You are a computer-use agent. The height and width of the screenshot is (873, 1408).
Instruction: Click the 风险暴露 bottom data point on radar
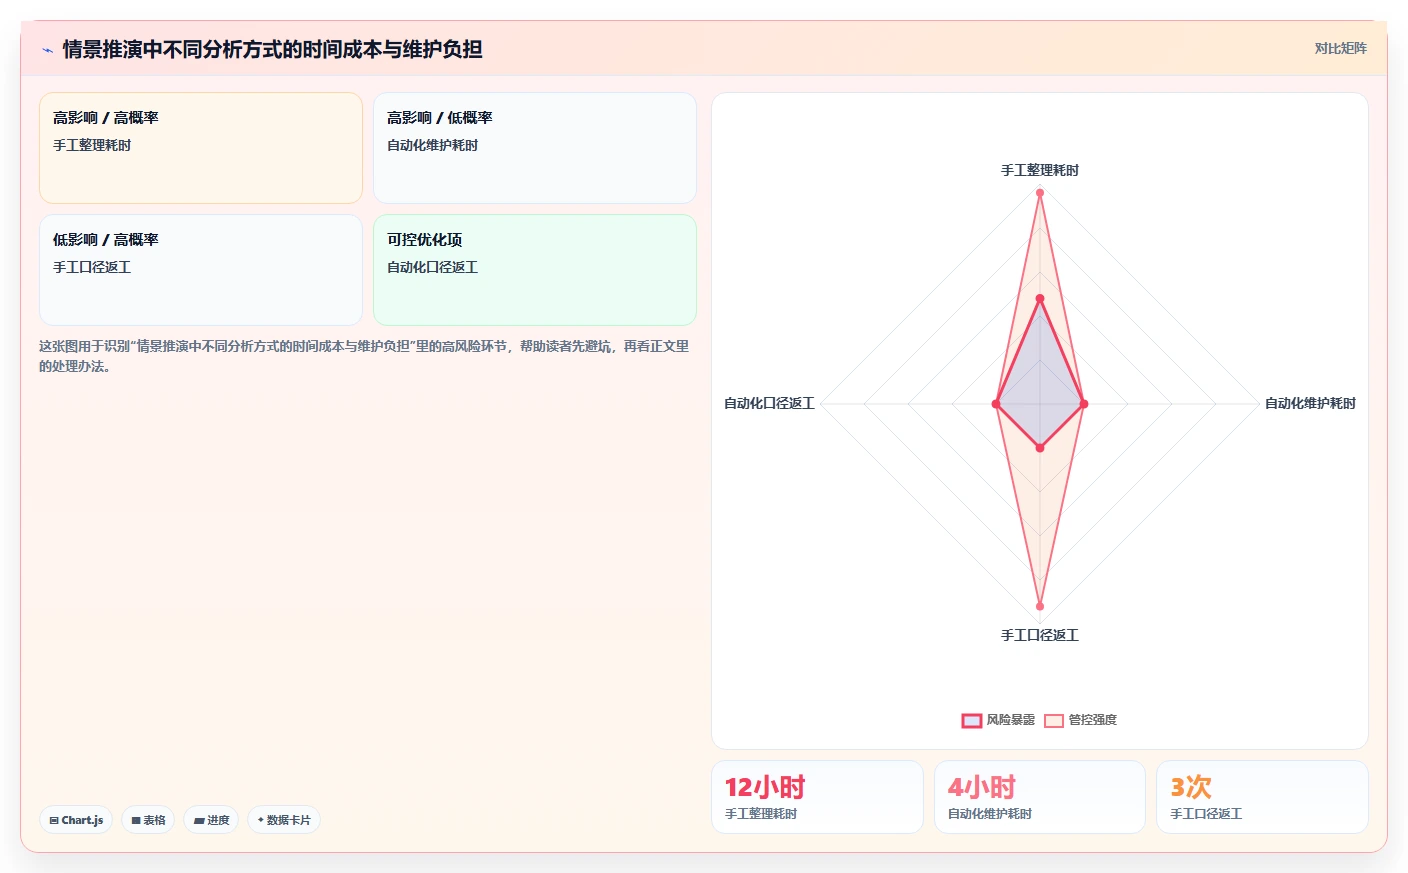1040,448
